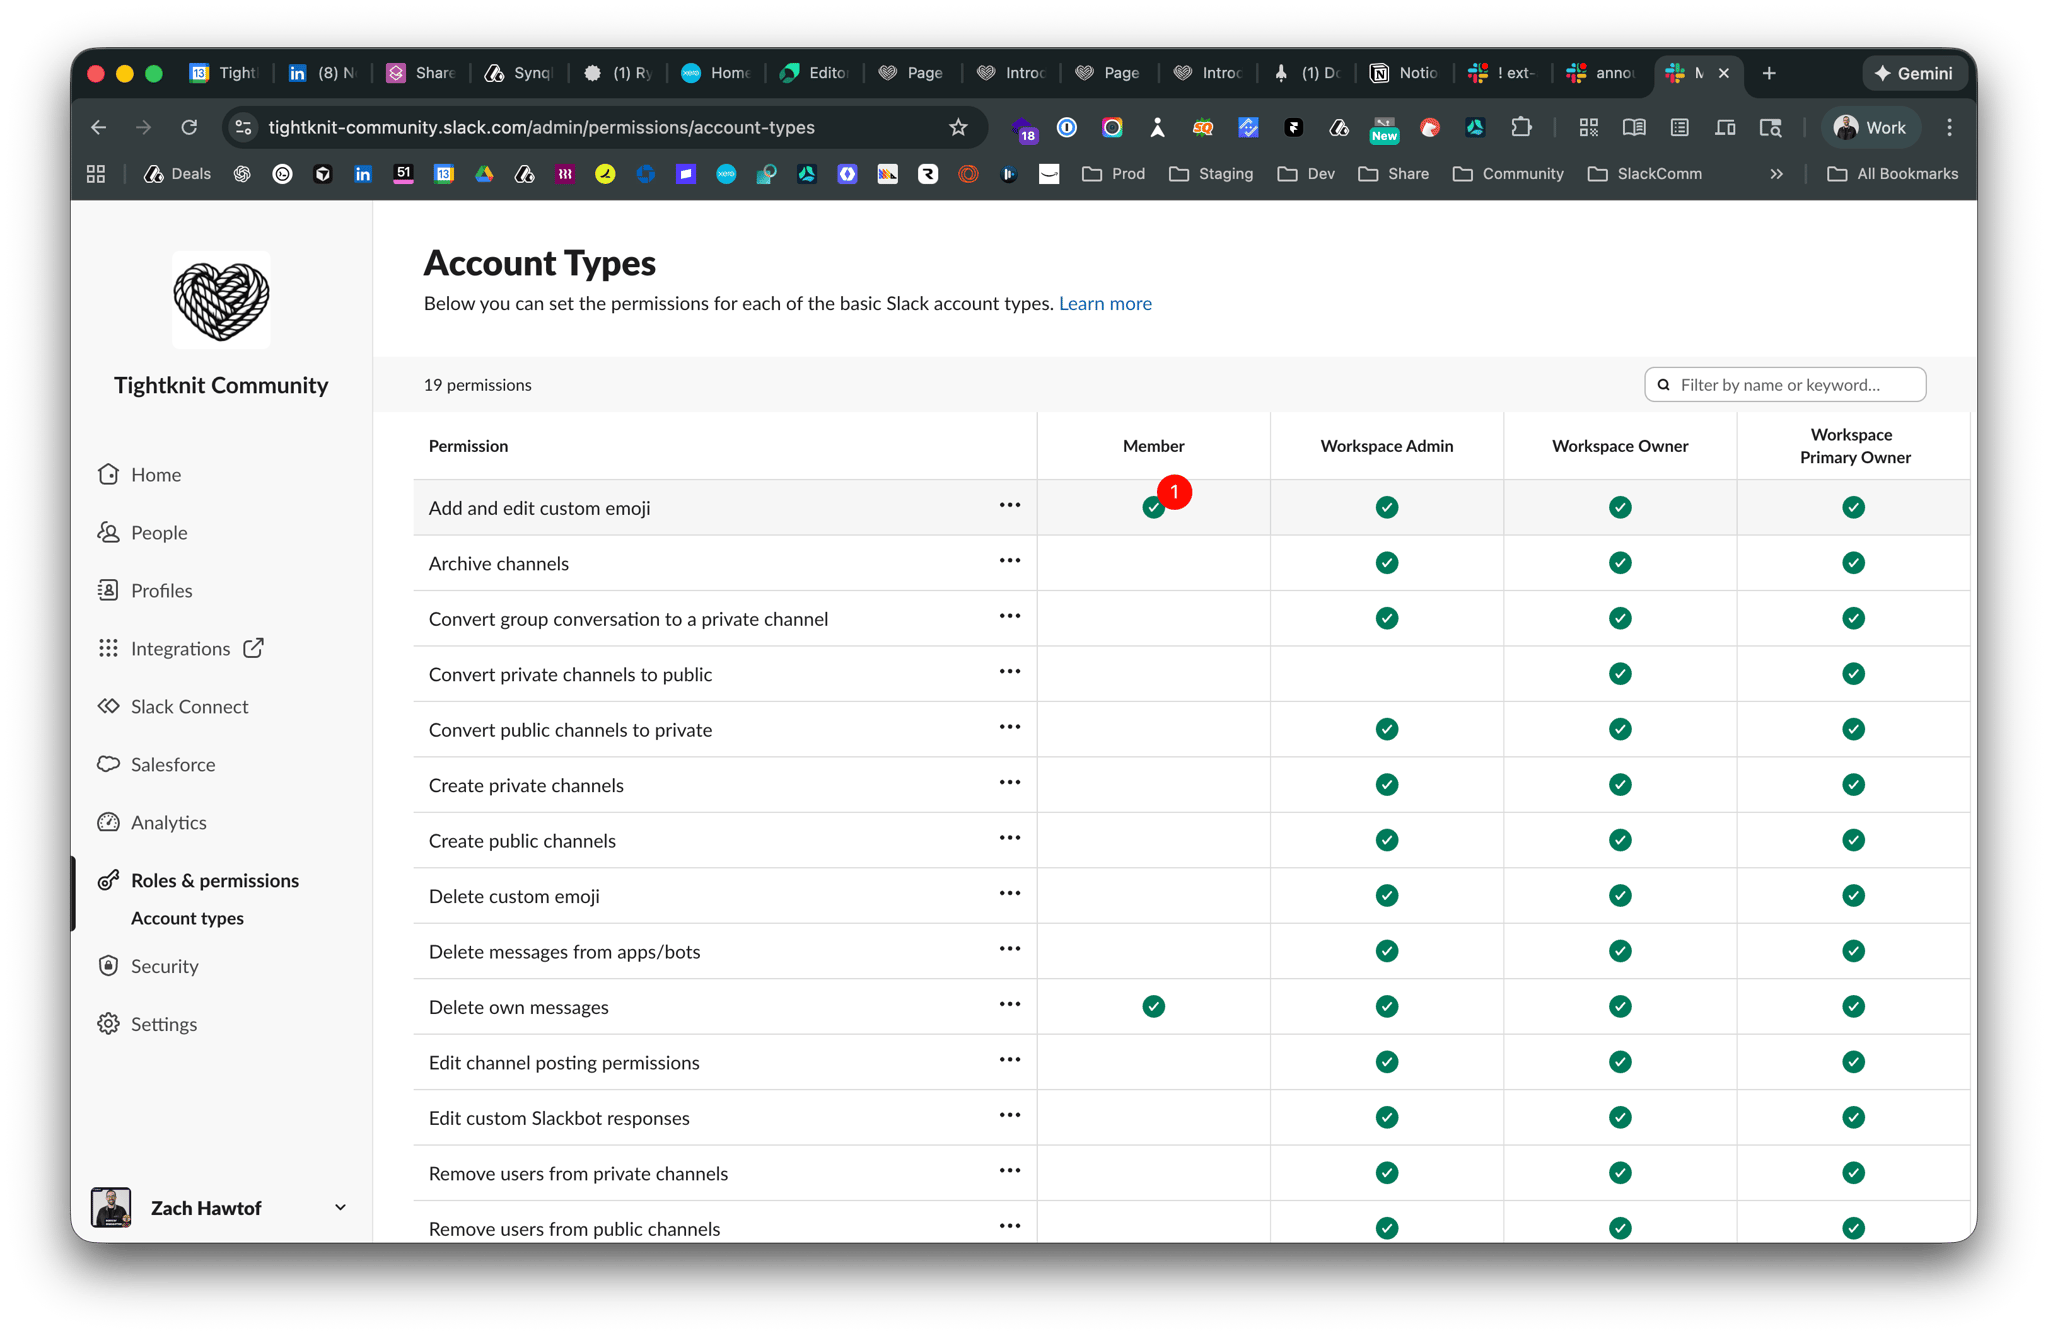Click Member checkmark for Add and edit custom emoji
The width and height of the screenshot is (2048, 1336).
[x=1153, y=508]
